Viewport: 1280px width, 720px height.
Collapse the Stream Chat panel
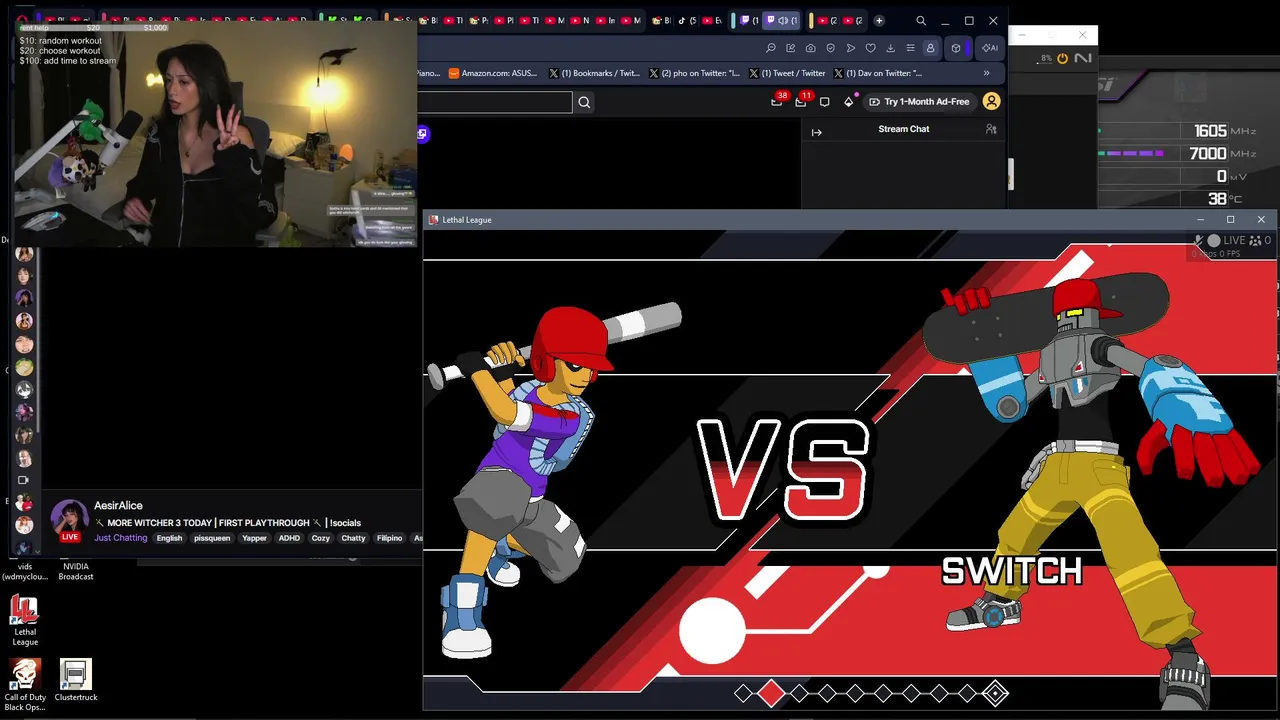816,132
